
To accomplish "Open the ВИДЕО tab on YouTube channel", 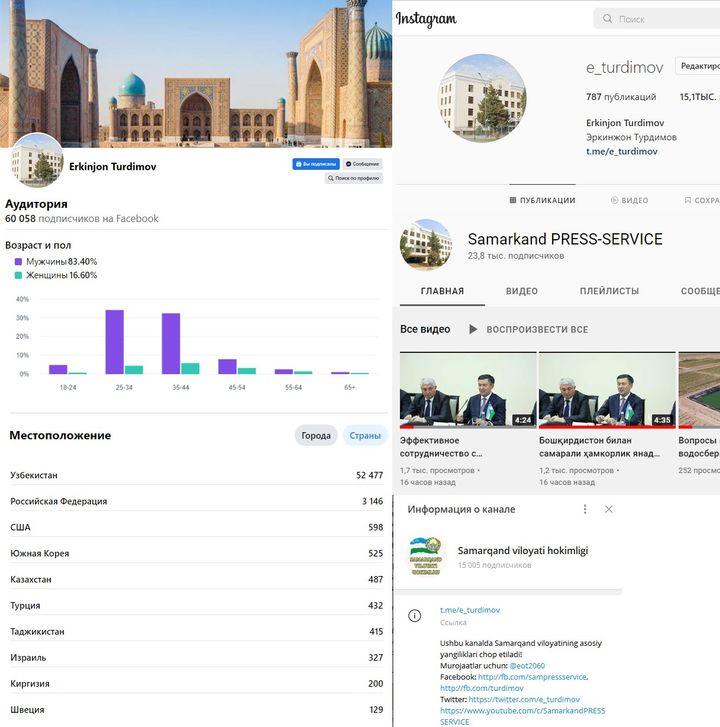I will 521,291.
